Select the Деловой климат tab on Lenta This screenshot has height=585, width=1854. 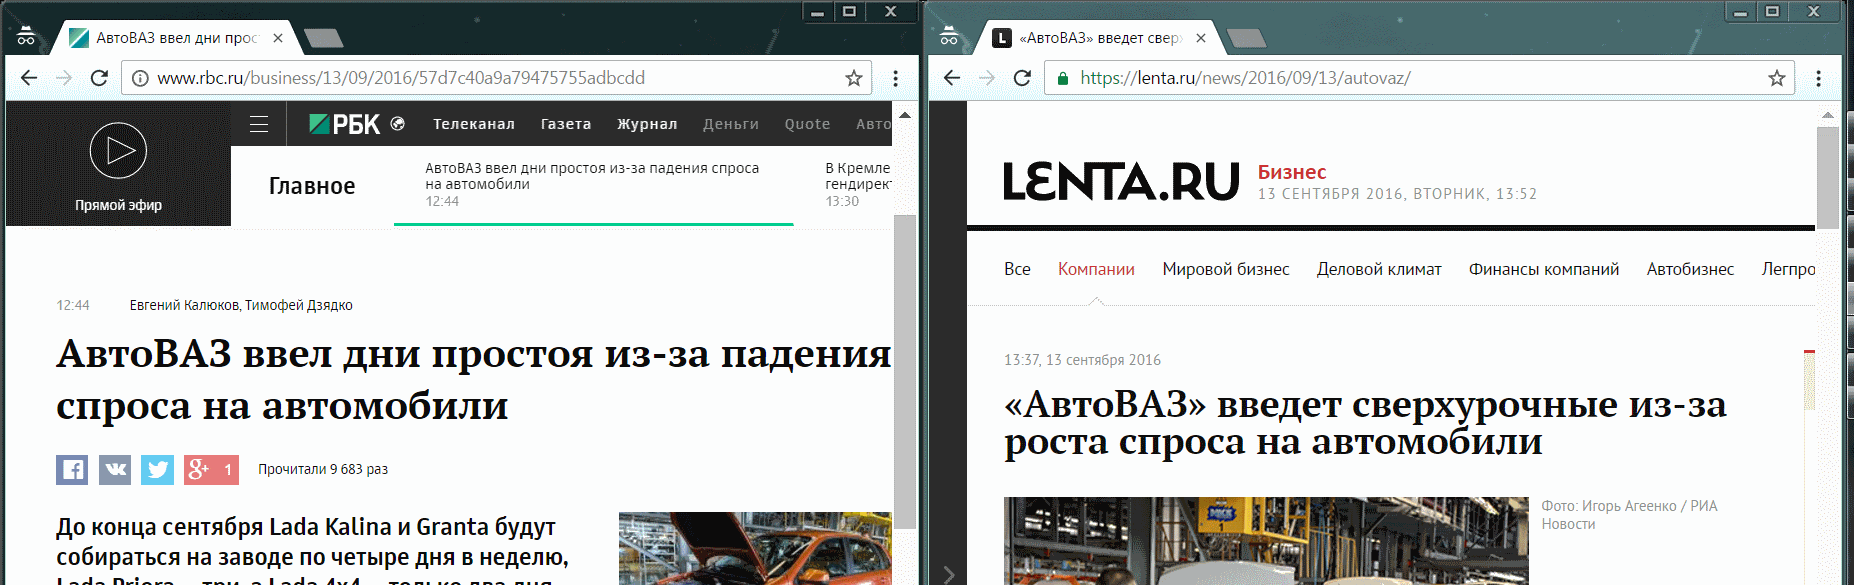pyautogui.click(x=1379, y=269)
